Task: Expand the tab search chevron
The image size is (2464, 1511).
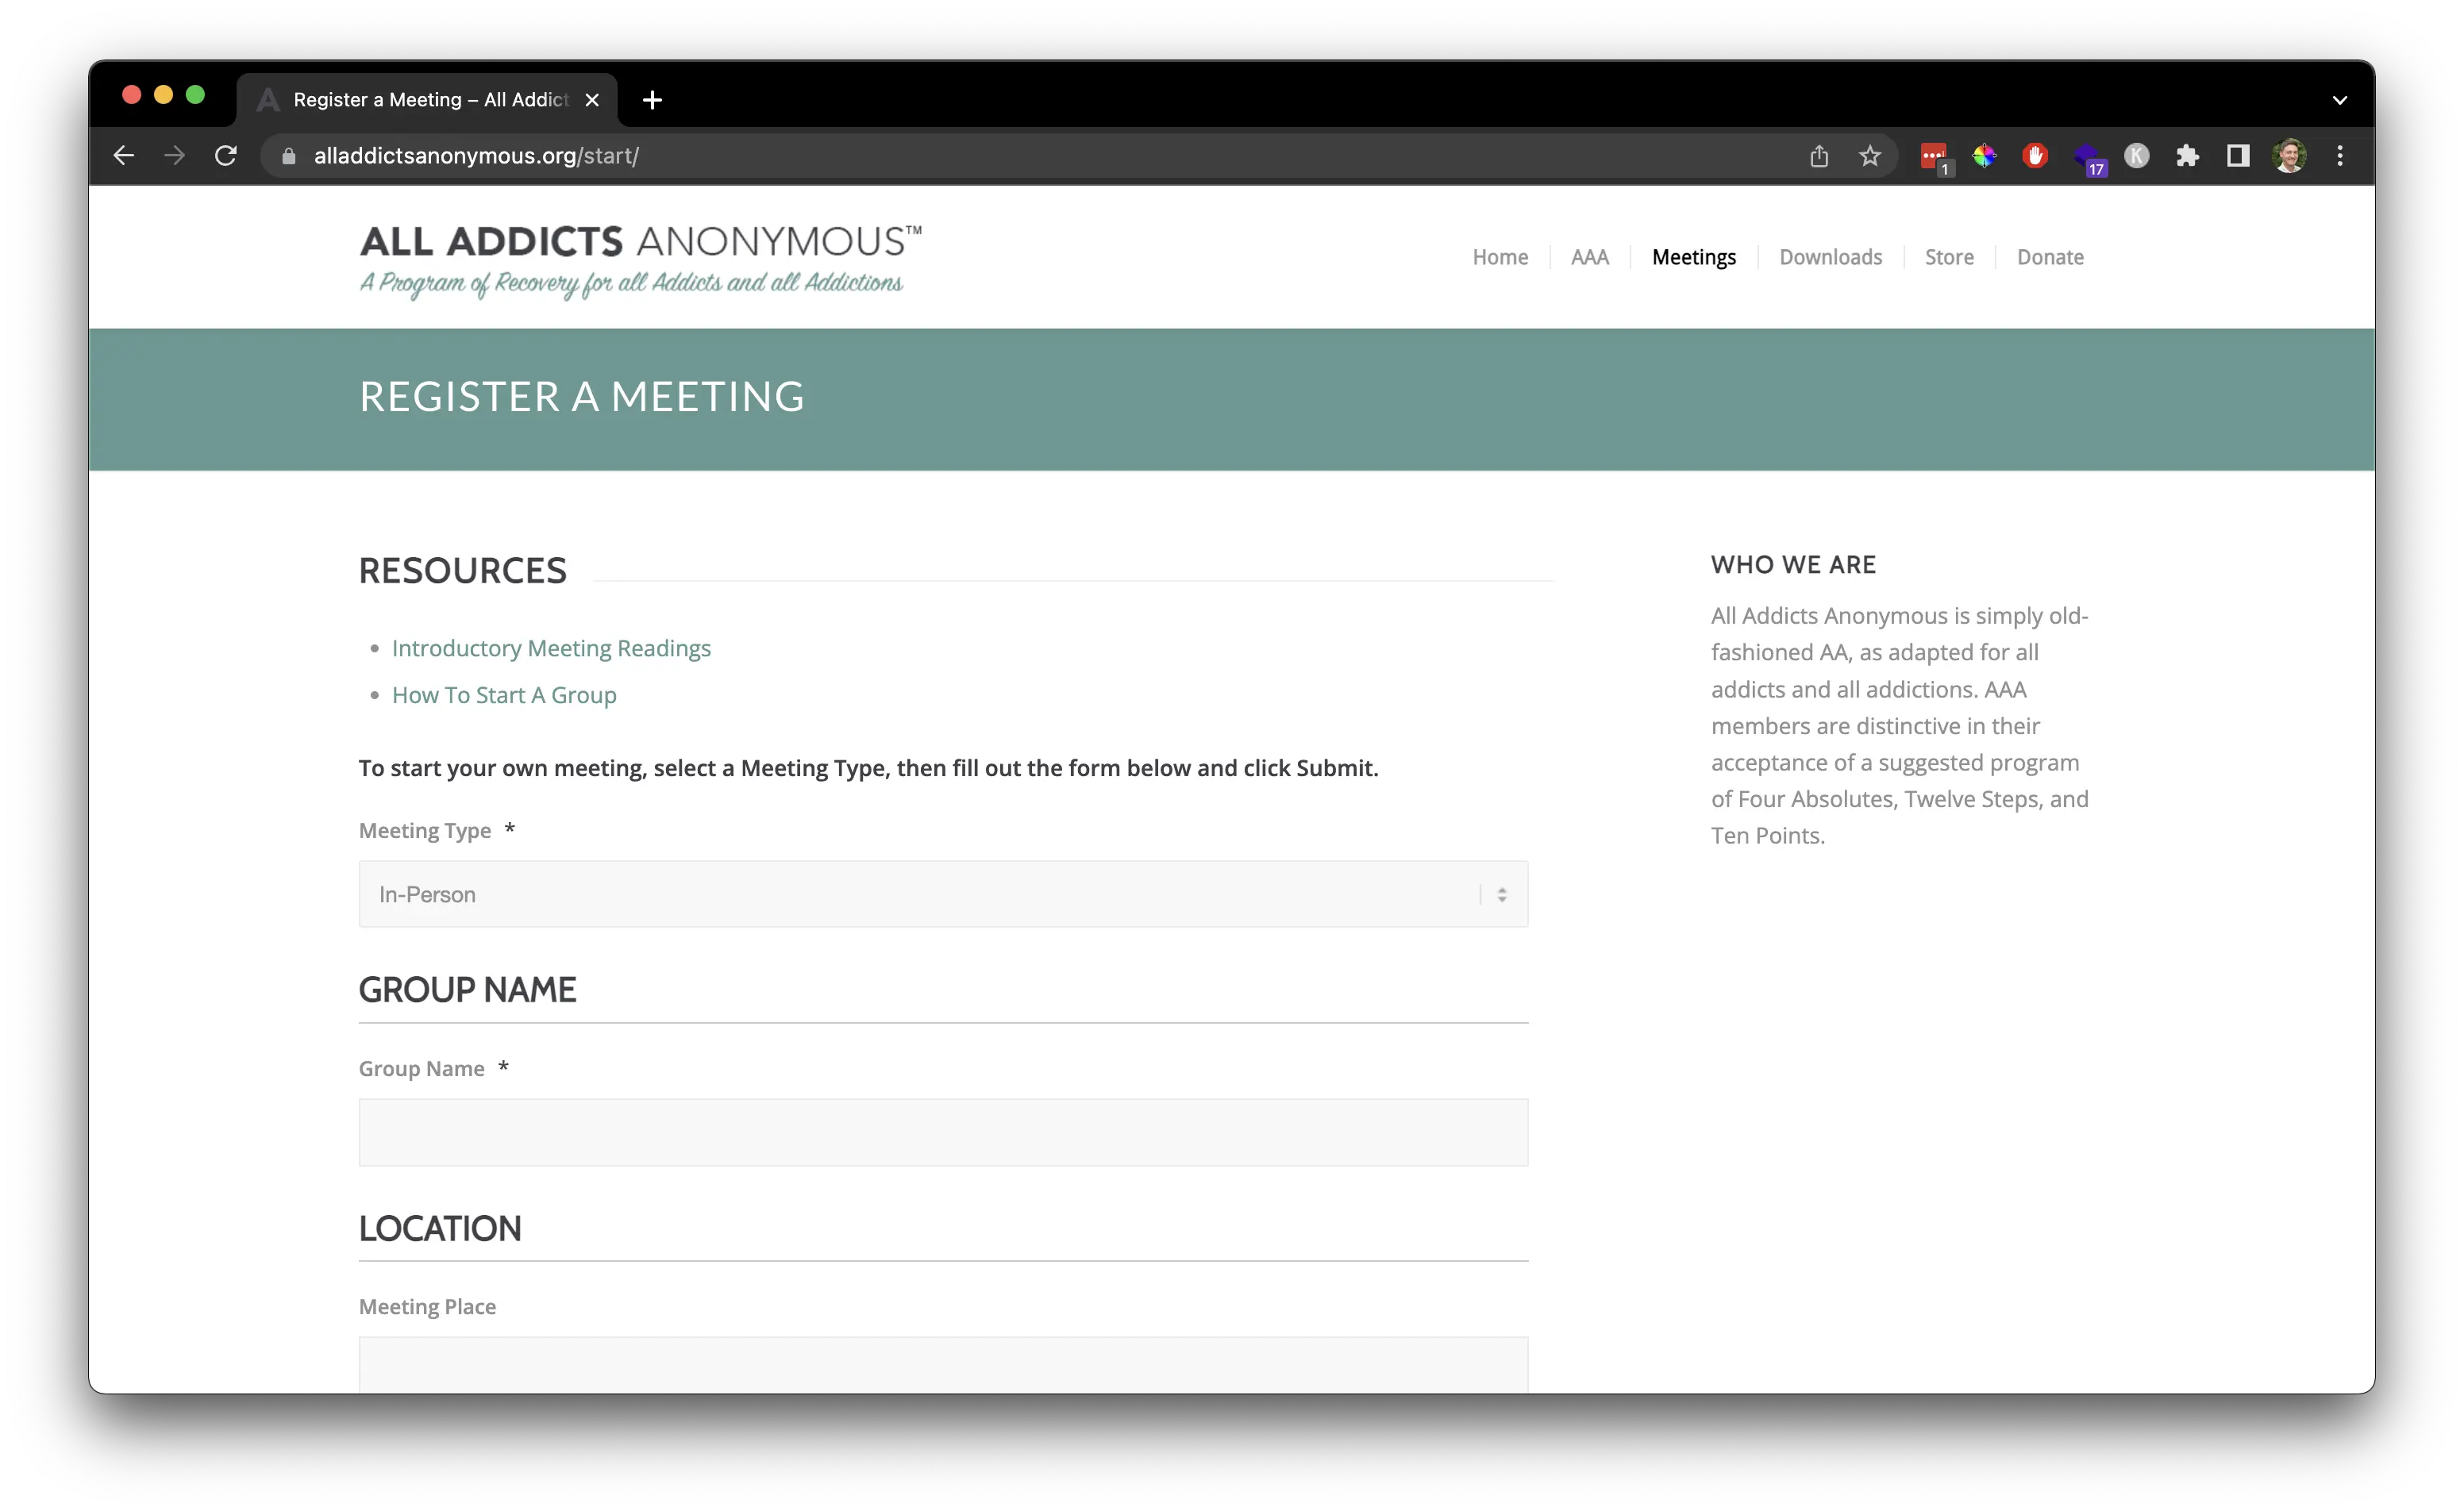Action: pos(2340,100)
